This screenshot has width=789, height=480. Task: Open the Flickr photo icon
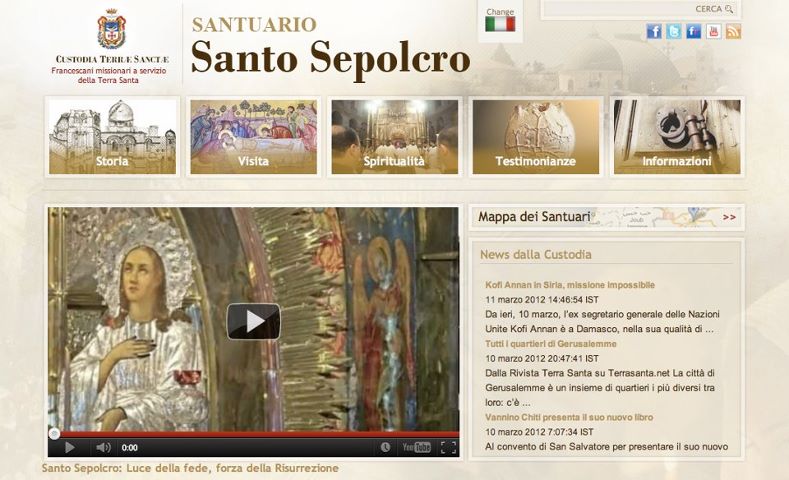(693, 31)
